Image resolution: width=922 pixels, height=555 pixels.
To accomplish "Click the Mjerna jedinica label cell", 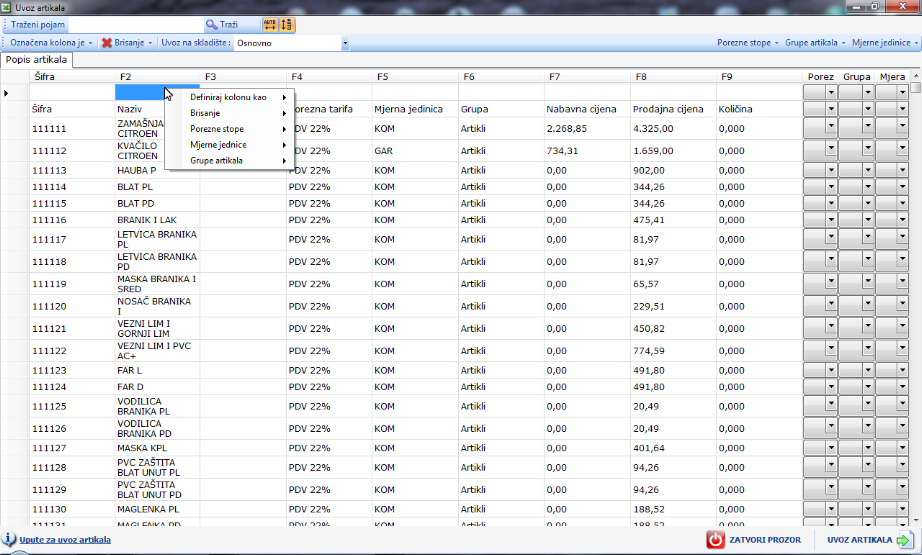I will (415, 109).
